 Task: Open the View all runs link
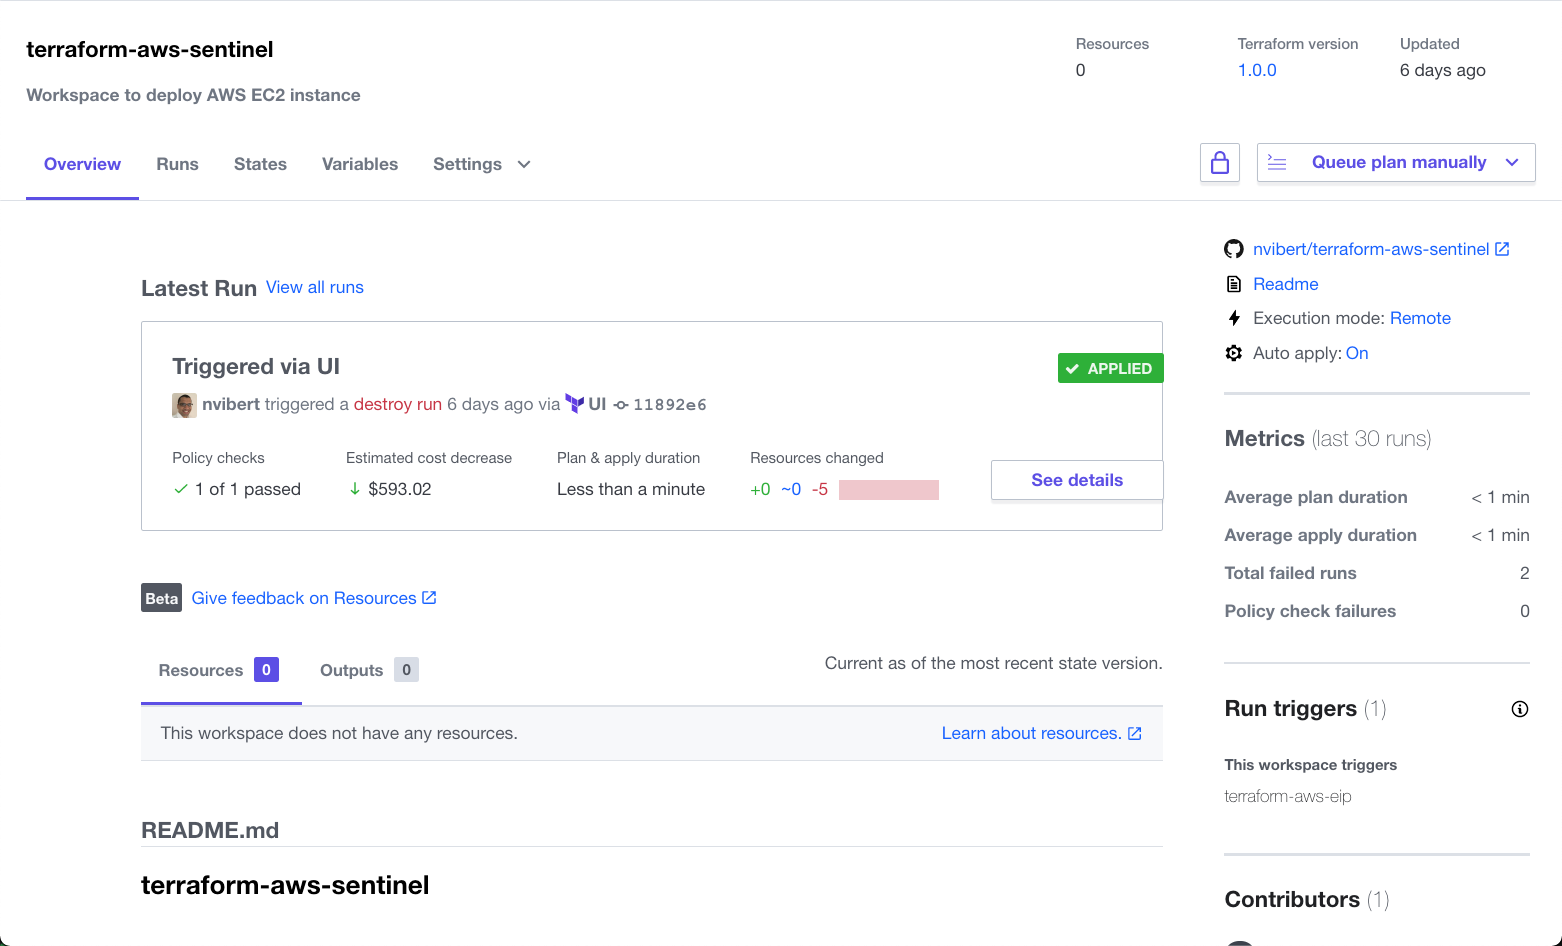[x=314, y=287]
